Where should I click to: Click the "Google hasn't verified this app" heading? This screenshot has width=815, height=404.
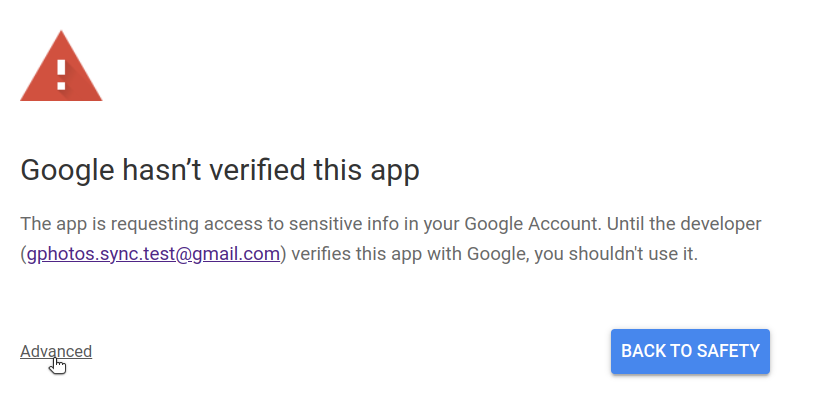tap(220, 170)
